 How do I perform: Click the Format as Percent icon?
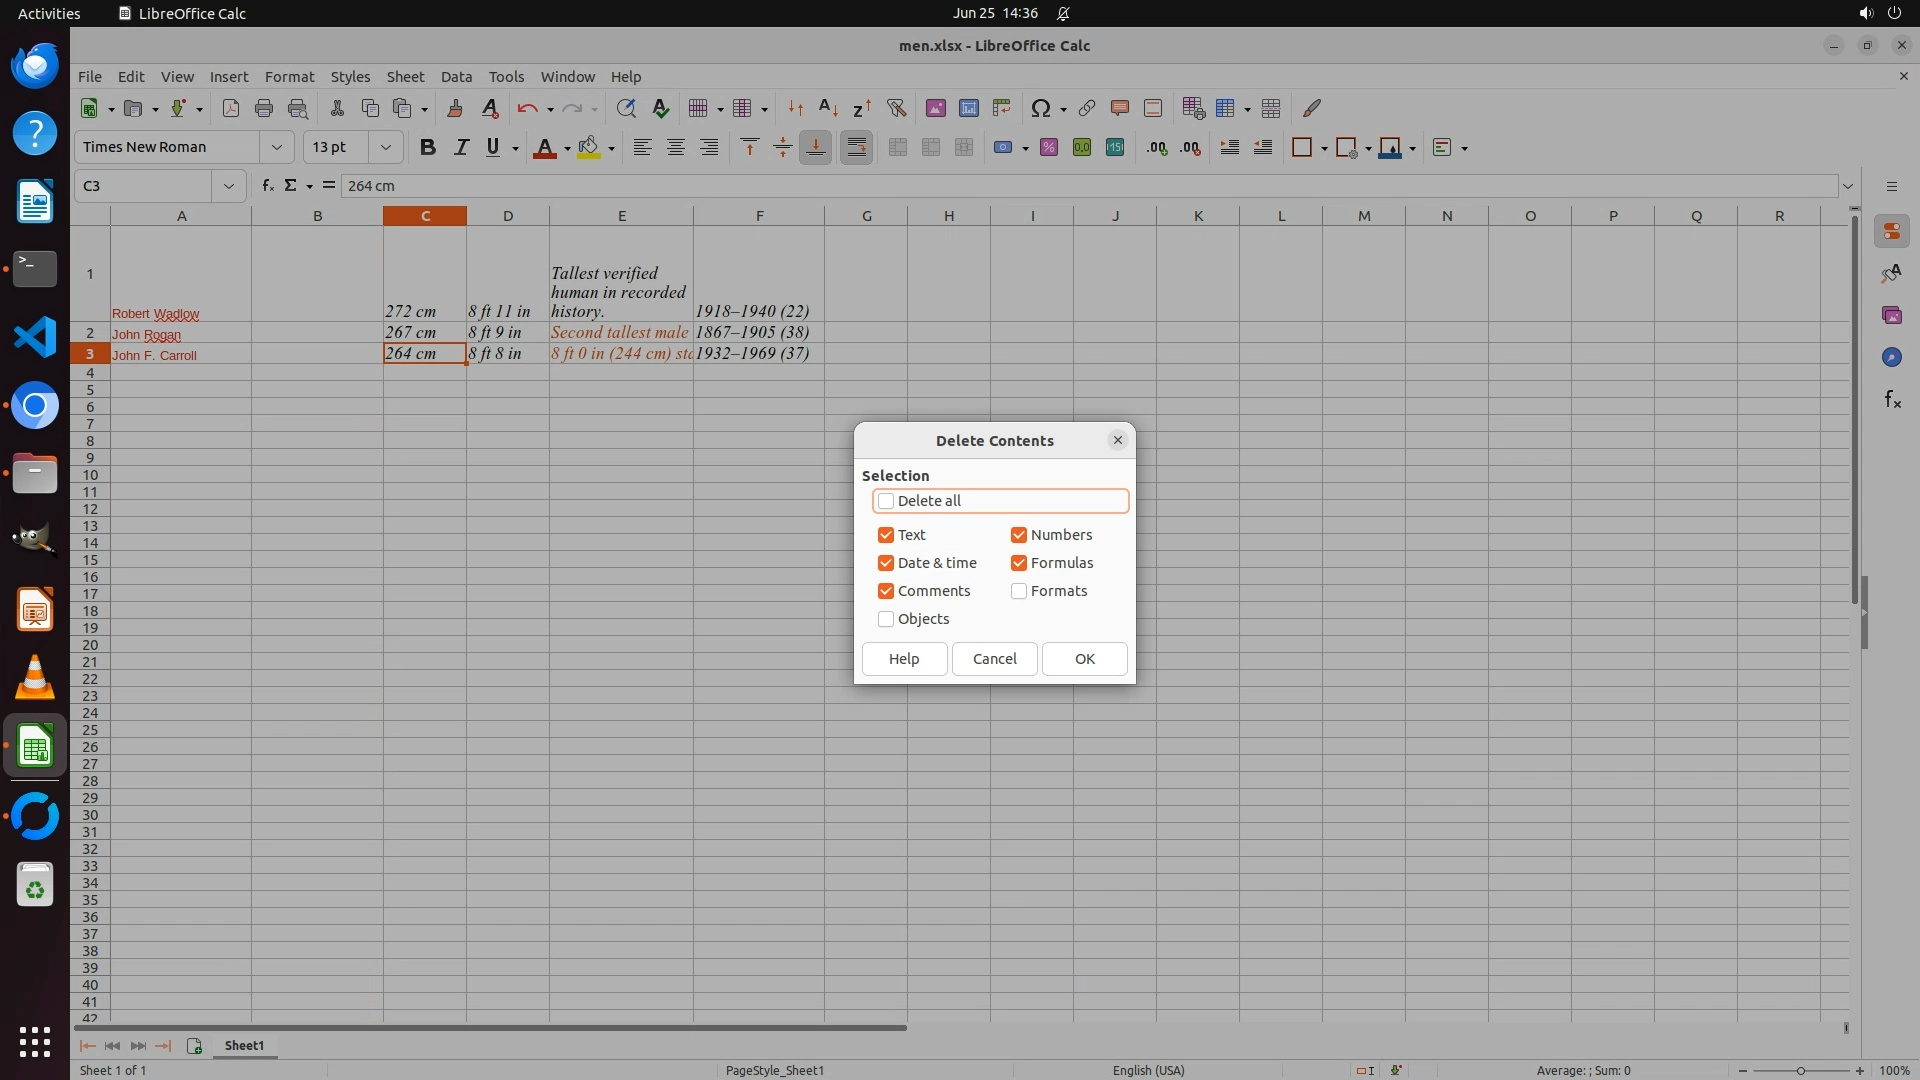point(1049,148)
